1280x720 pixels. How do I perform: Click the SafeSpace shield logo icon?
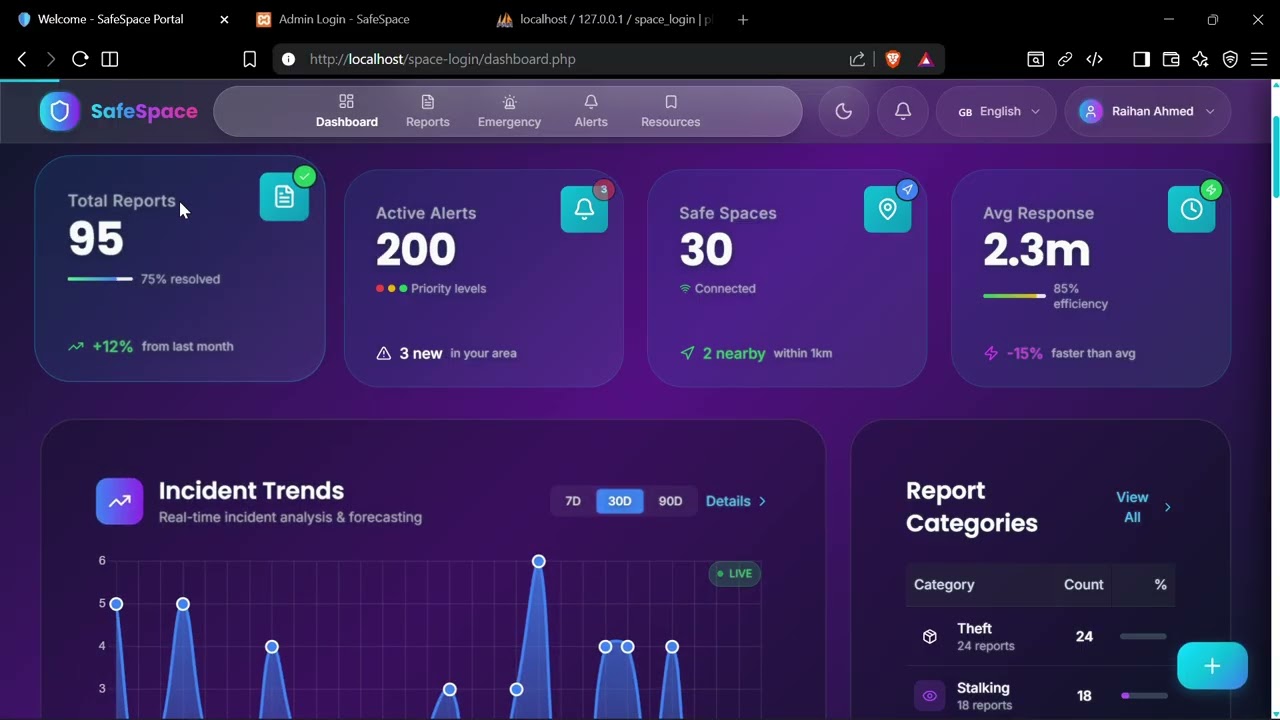coord(59,111)
